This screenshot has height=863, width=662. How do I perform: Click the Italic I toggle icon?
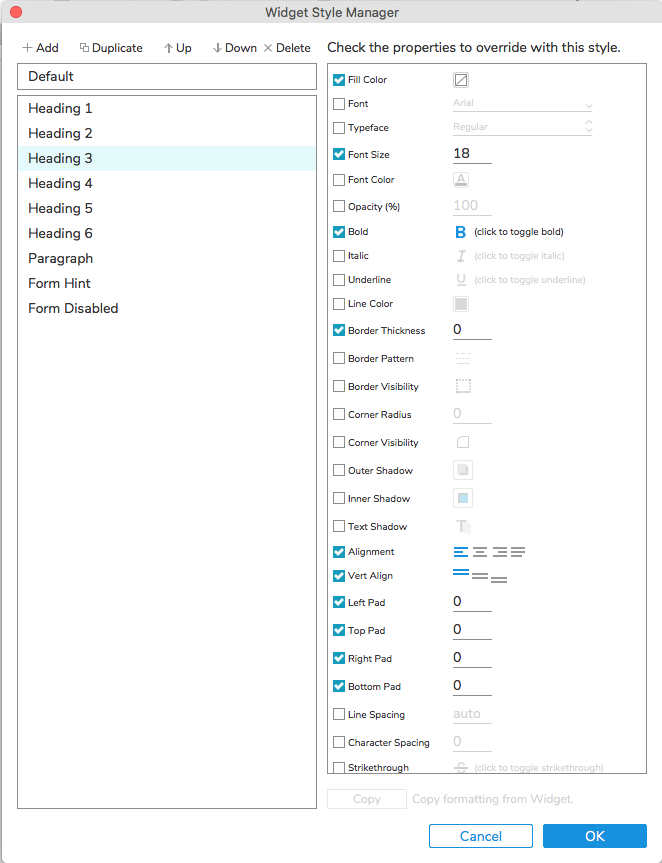coord(461,256)
